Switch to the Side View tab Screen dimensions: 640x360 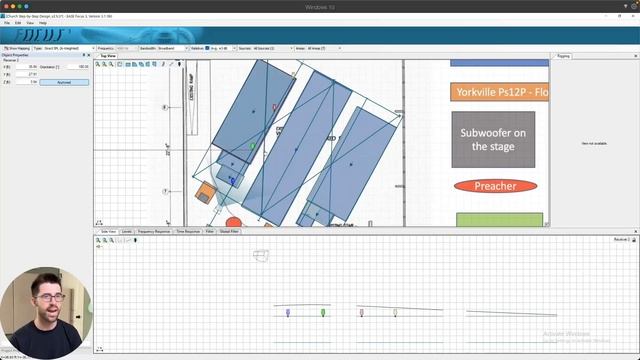108,231
